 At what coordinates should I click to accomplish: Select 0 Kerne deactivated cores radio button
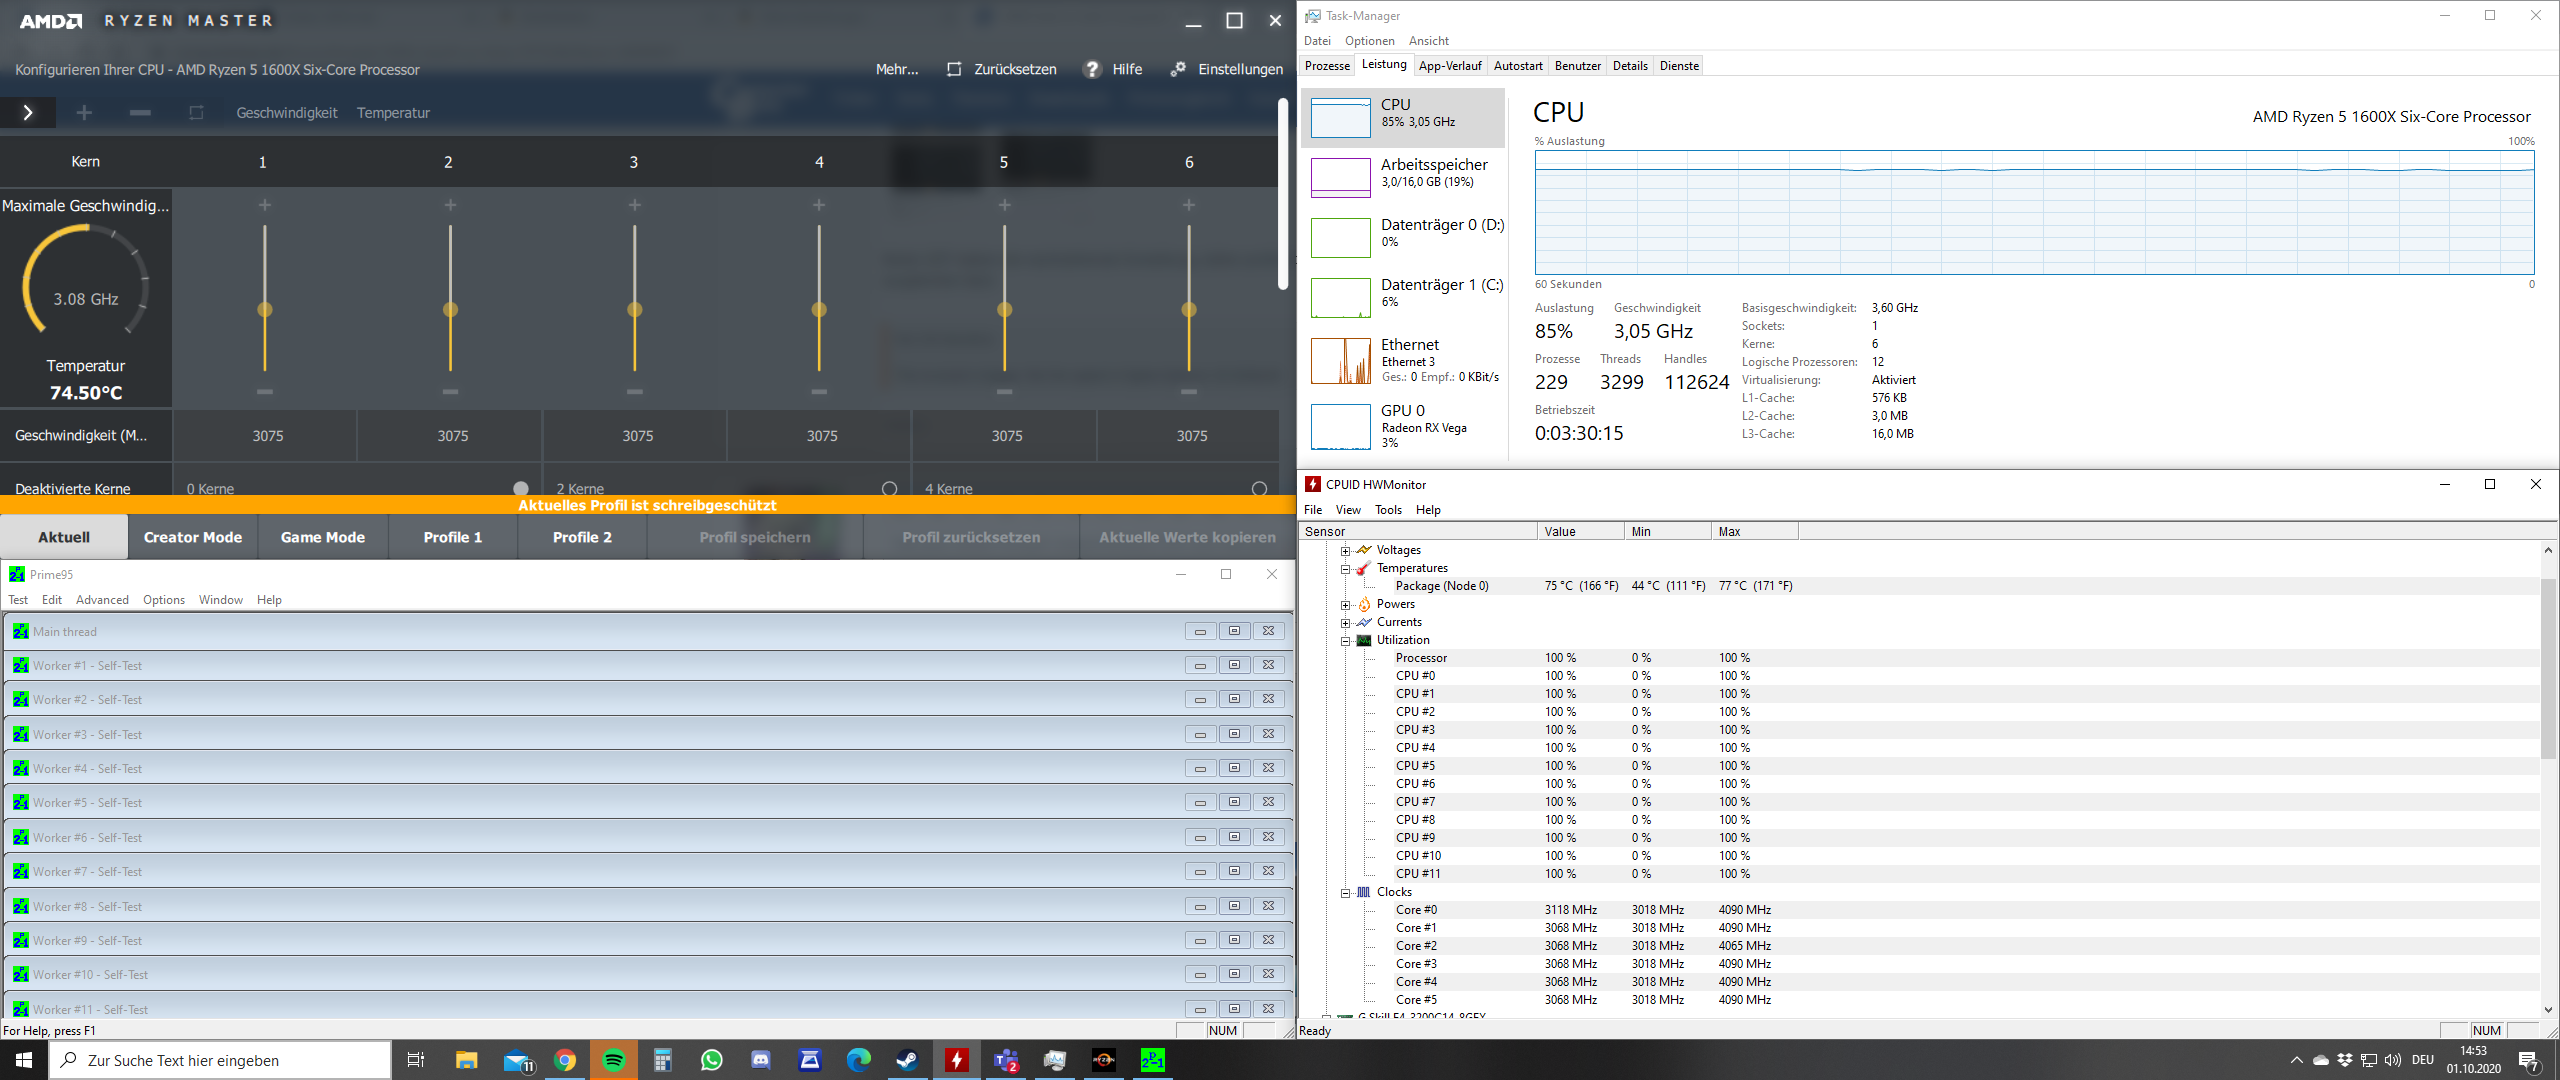521,489
